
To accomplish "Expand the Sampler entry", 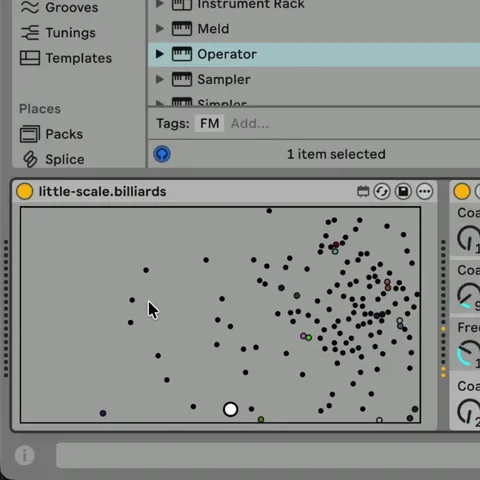I will pos(160,79).
